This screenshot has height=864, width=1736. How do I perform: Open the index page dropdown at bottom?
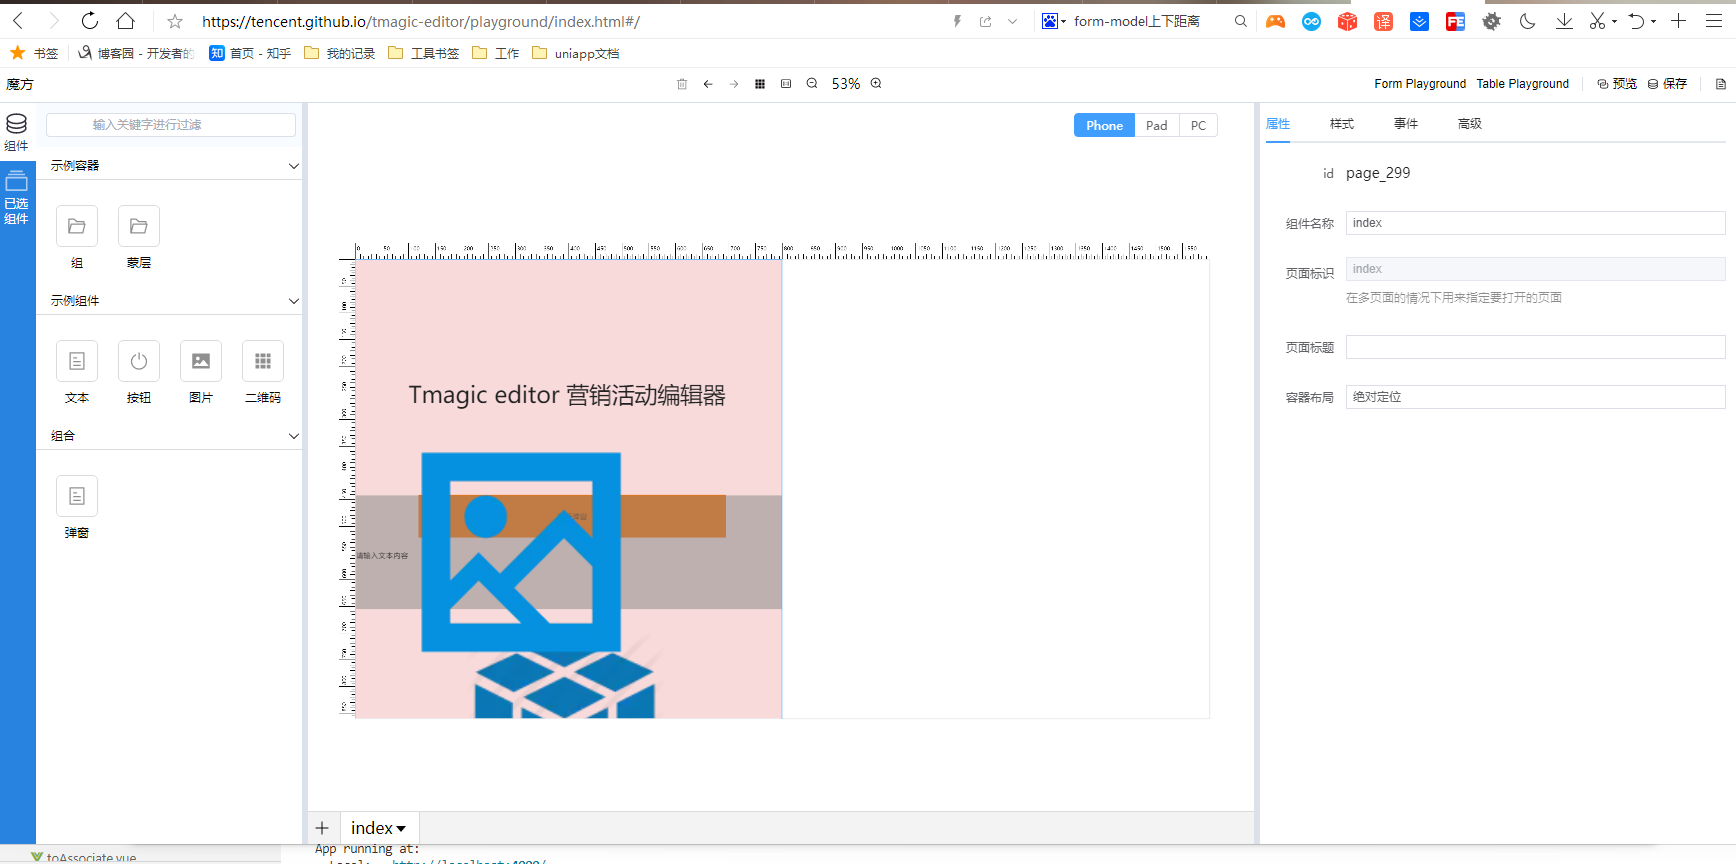click(x=379, y=828)
